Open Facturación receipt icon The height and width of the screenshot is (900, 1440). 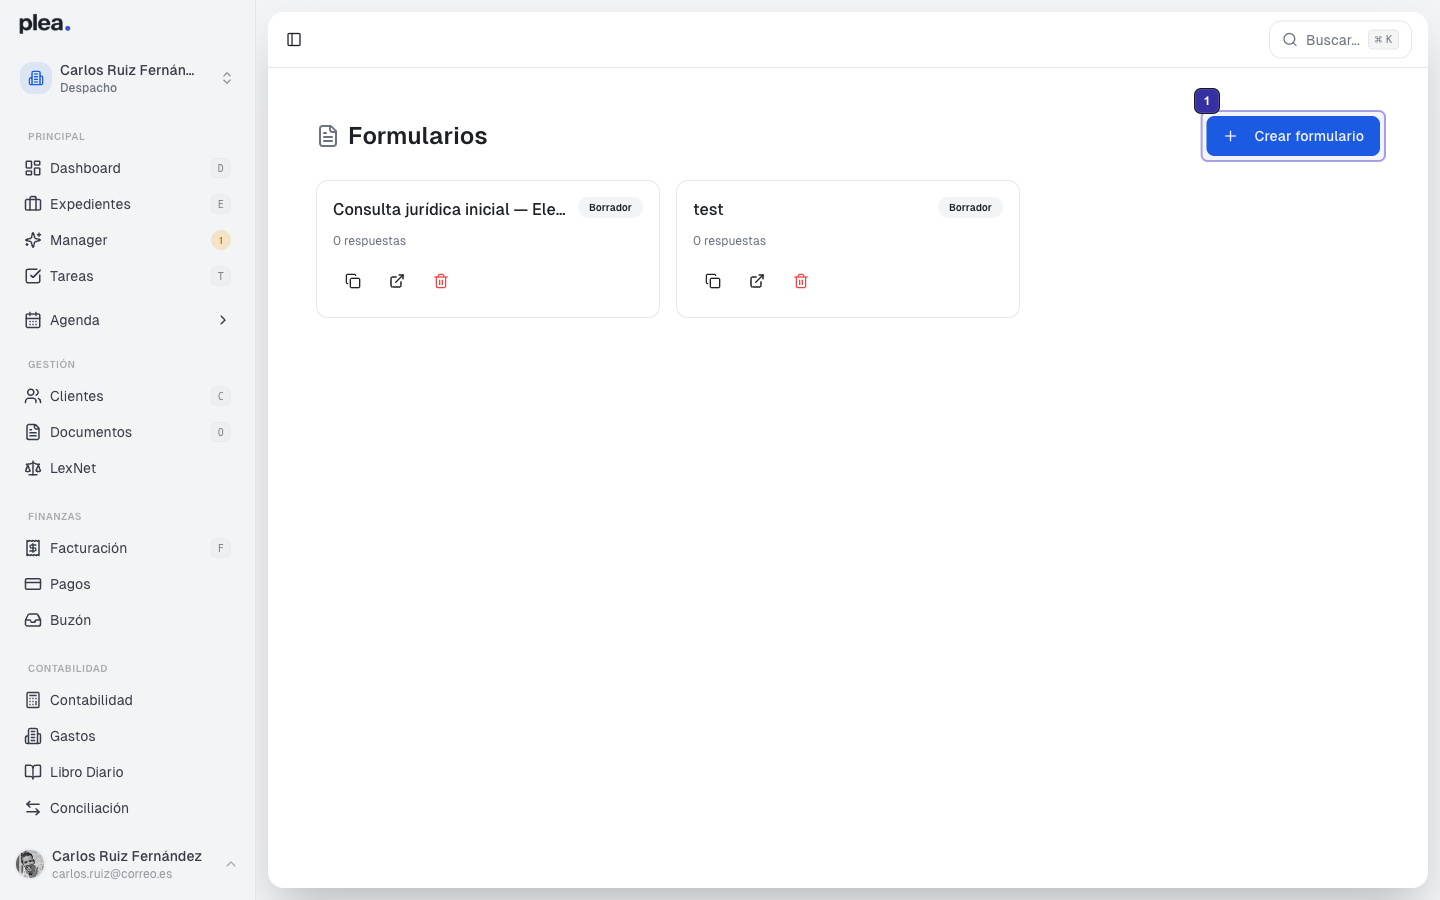coord(33,548)
